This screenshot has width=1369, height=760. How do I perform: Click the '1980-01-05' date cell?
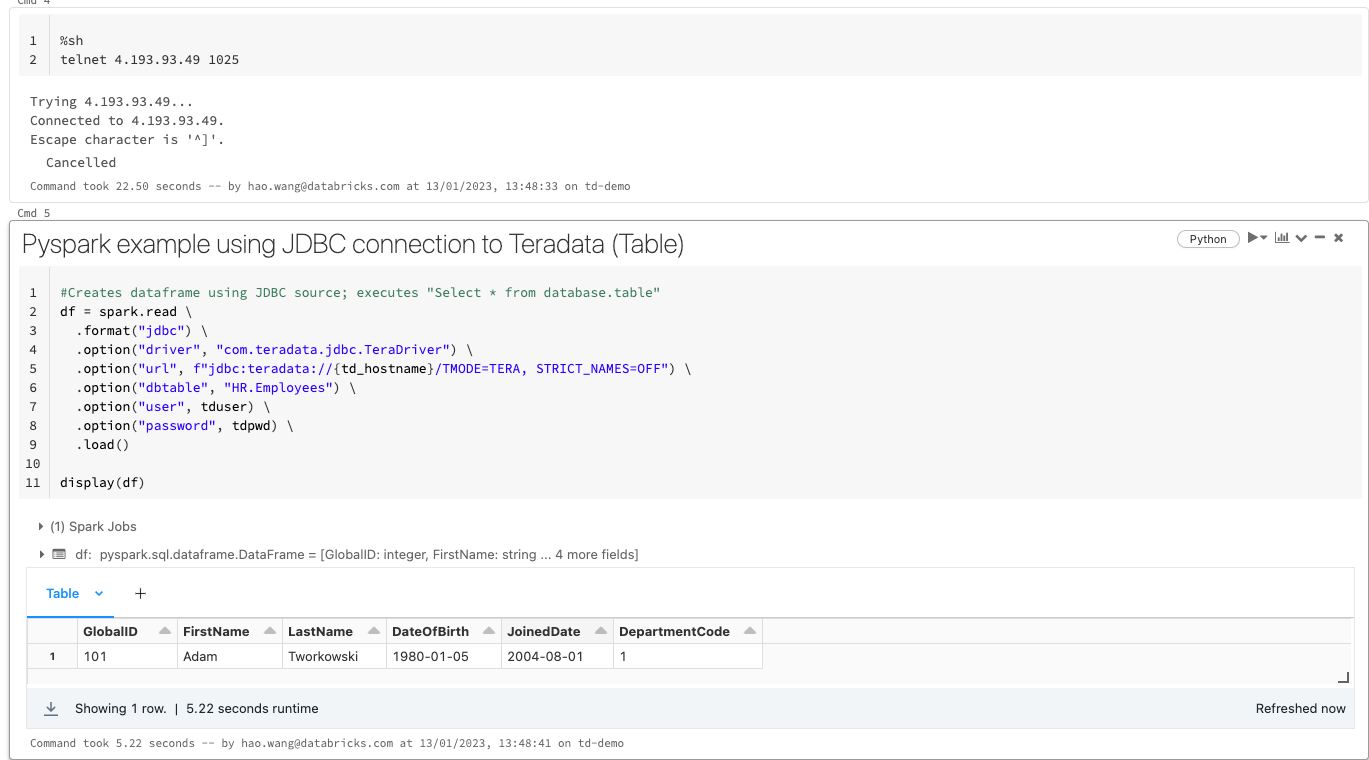click(x=443, y=656)
